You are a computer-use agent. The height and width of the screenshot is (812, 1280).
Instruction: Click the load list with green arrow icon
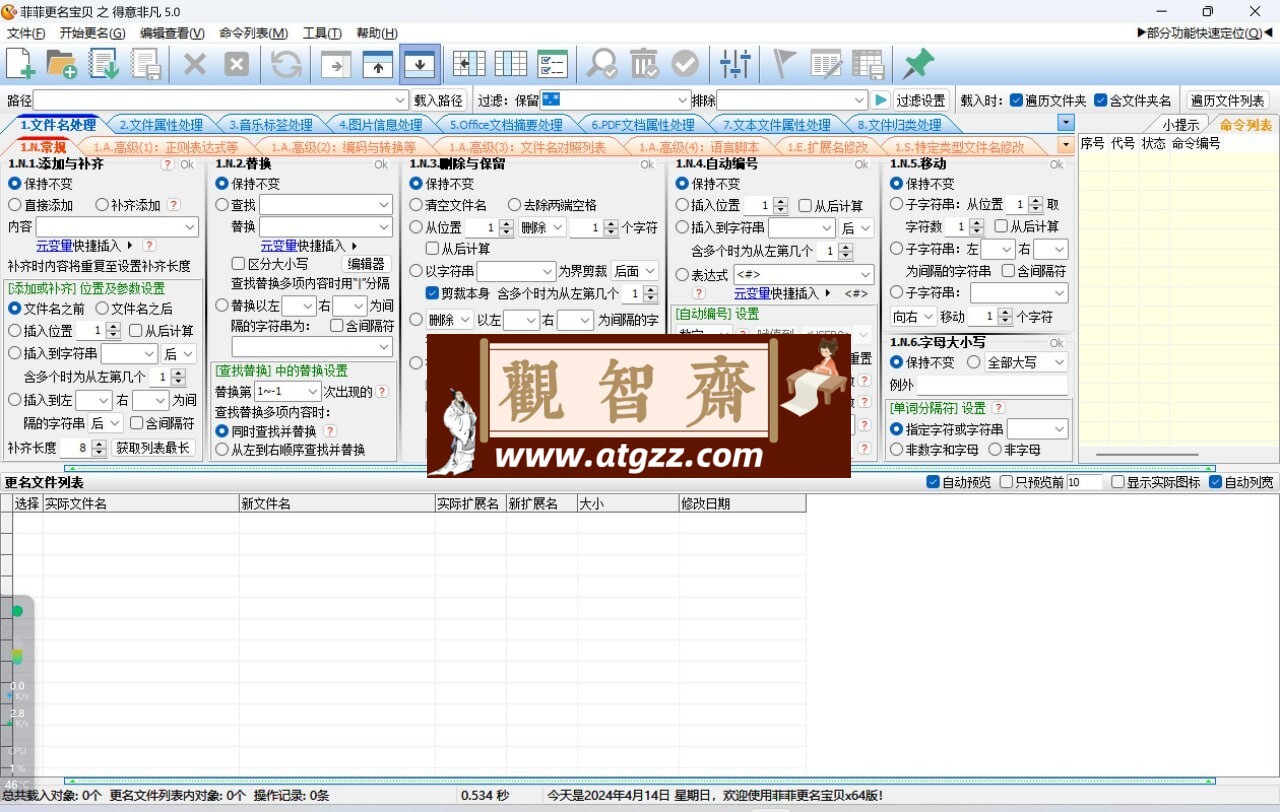point(104,64)
